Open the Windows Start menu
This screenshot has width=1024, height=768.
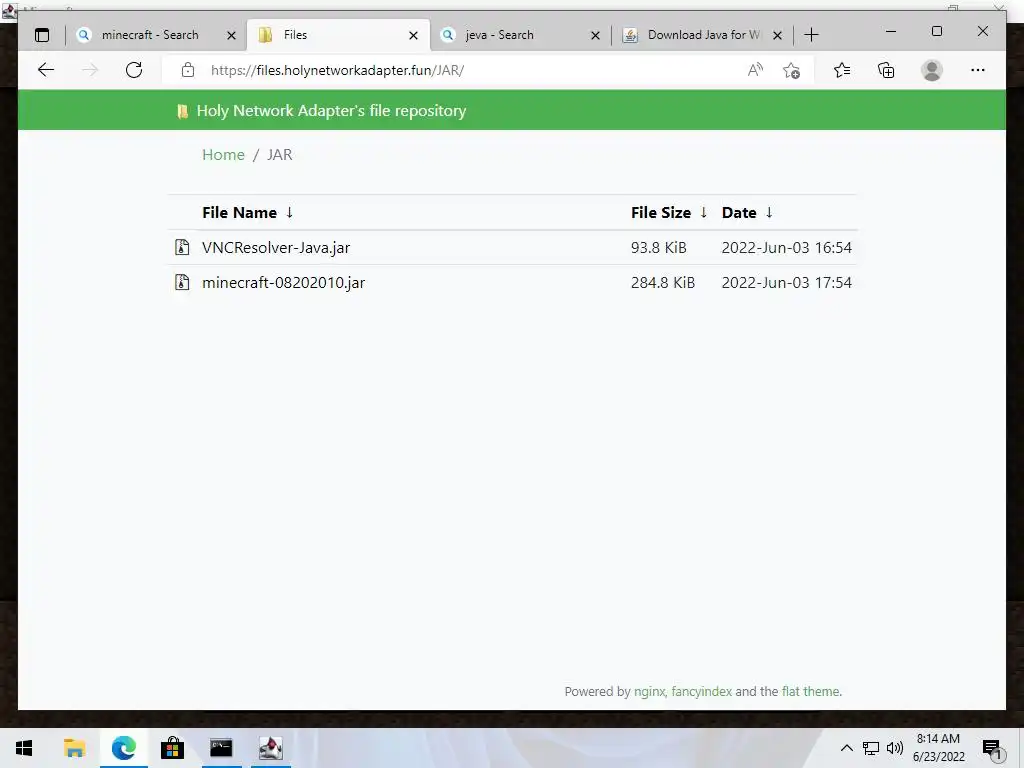point(24,748)
